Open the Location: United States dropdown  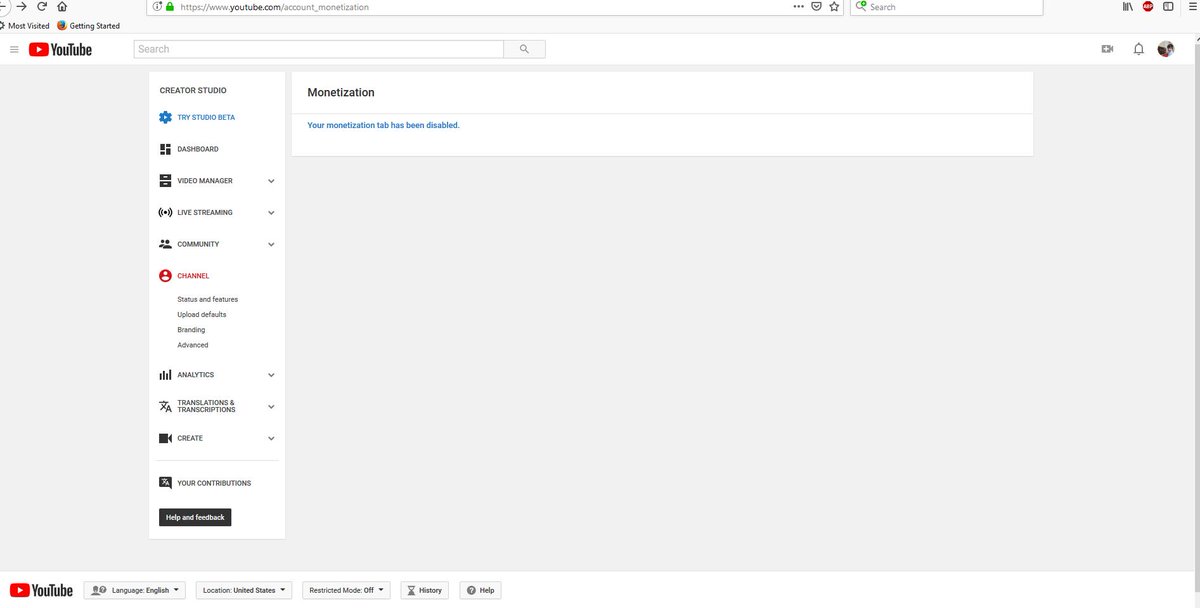pos(244,590)
